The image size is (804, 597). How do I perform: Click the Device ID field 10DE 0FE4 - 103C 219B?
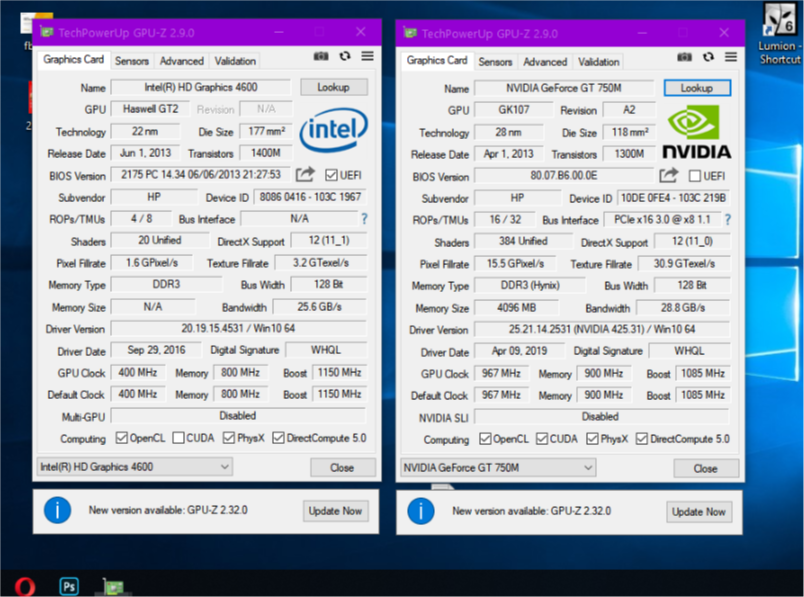pyautogui.click(x=673, y=198)
